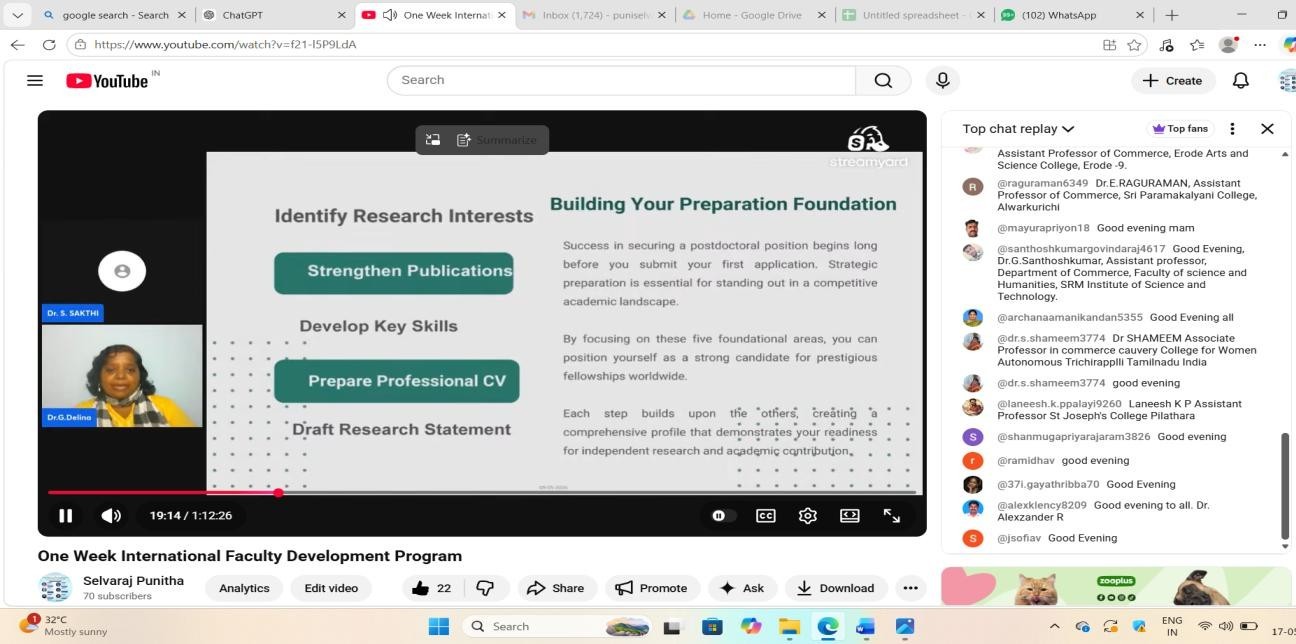Open the Promote option
1296x644 pixels.
click(x=652, y=588)
